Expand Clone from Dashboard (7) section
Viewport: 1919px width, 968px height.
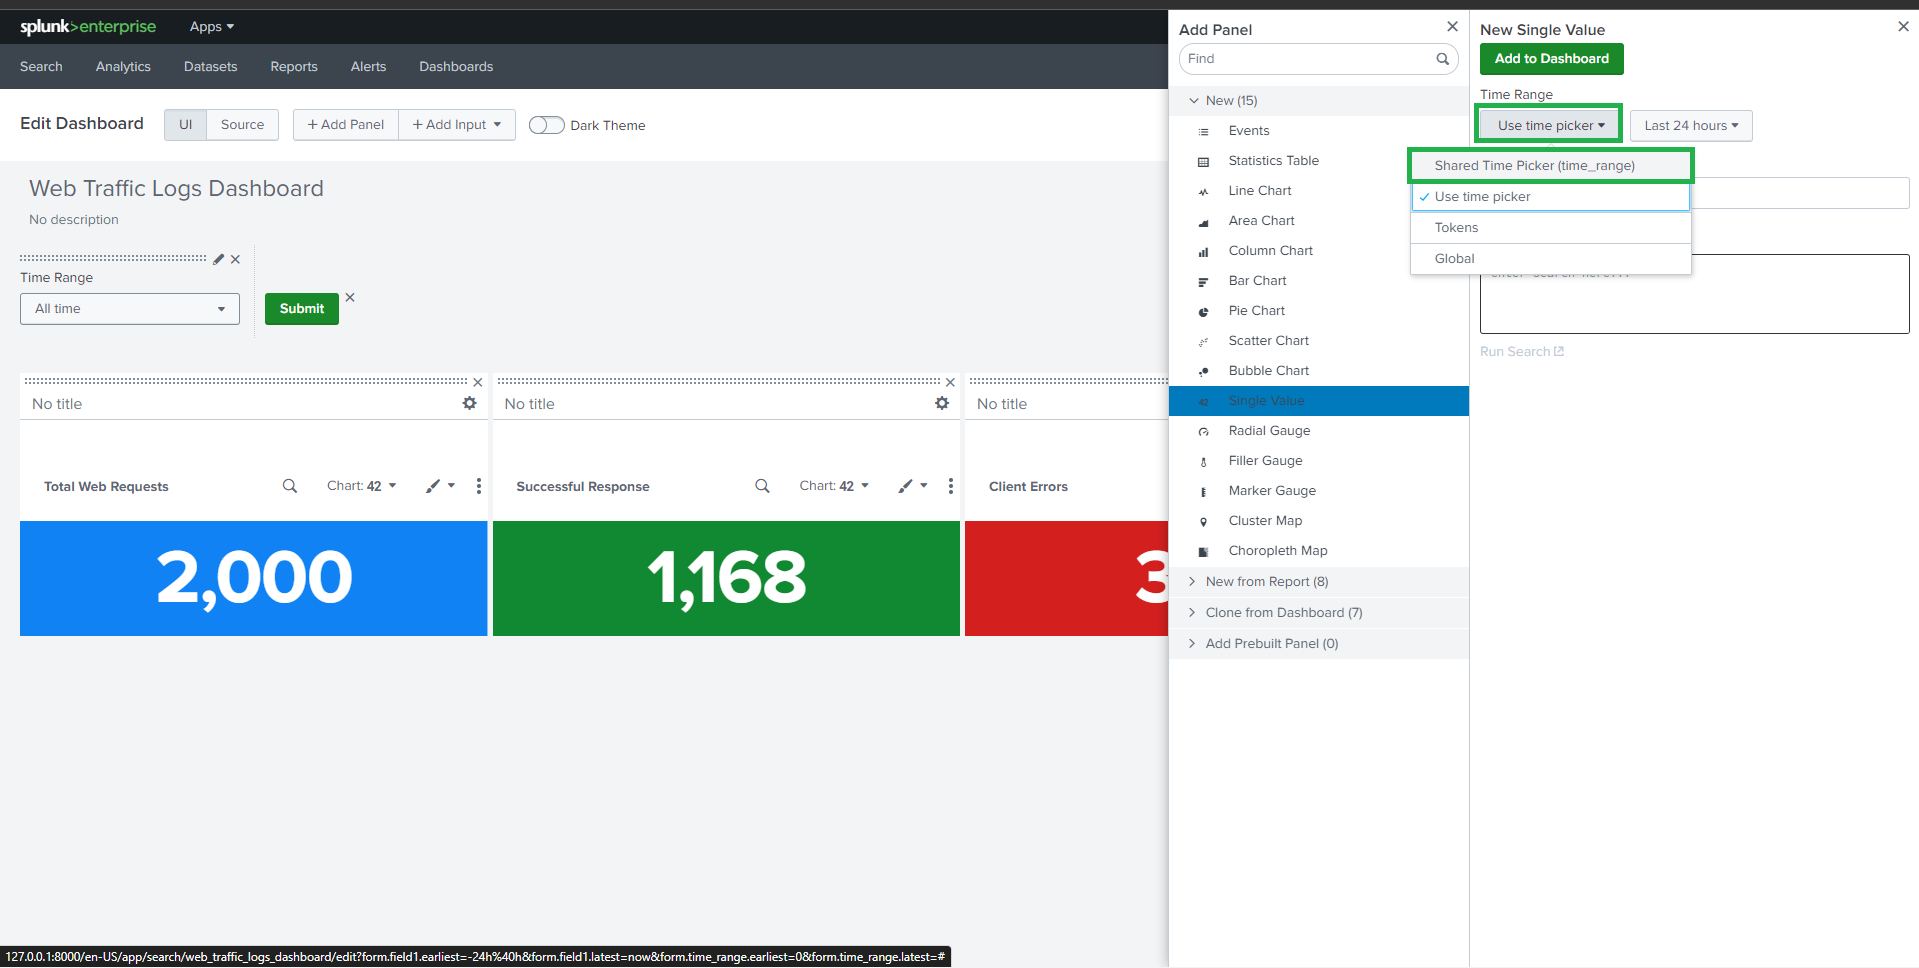coord(1319,613)
